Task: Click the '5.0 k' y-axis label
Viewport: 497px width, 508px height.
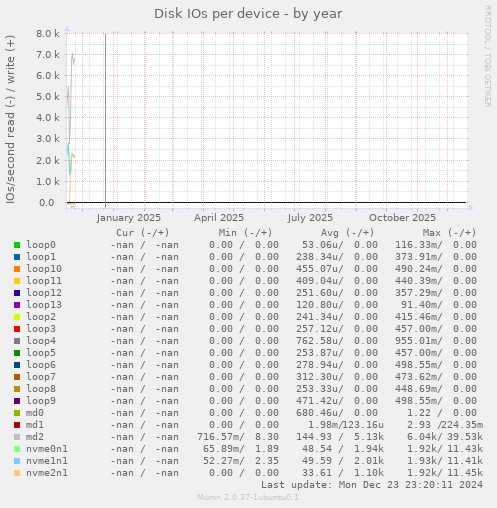Action: pos(48,97)
